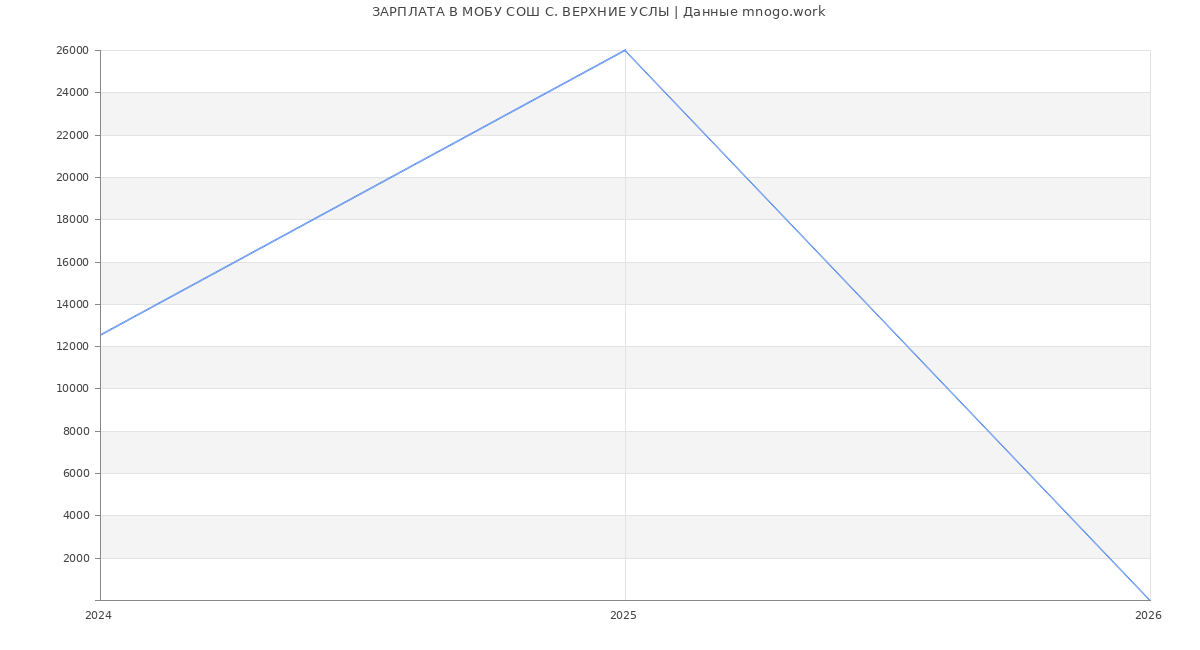Select the 12000 y-axis label
The image size is (1200, 650).
pyautogui.click(x=72, y=346)
